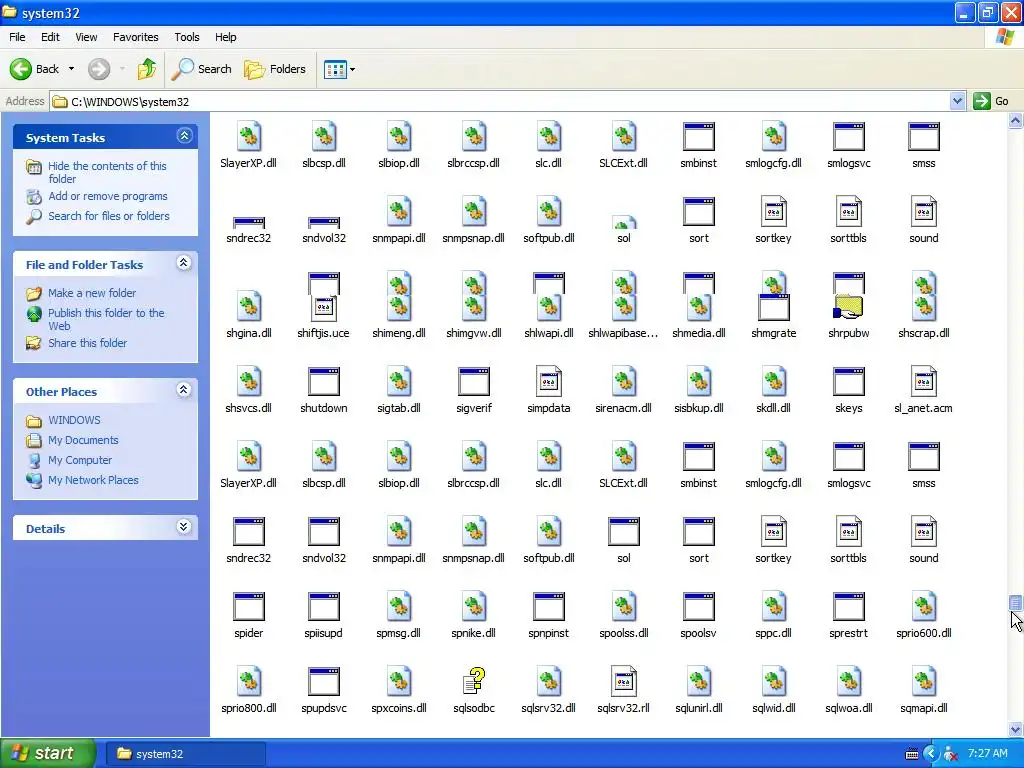Select the sisbkup.dll file icon

coord(699,382)
